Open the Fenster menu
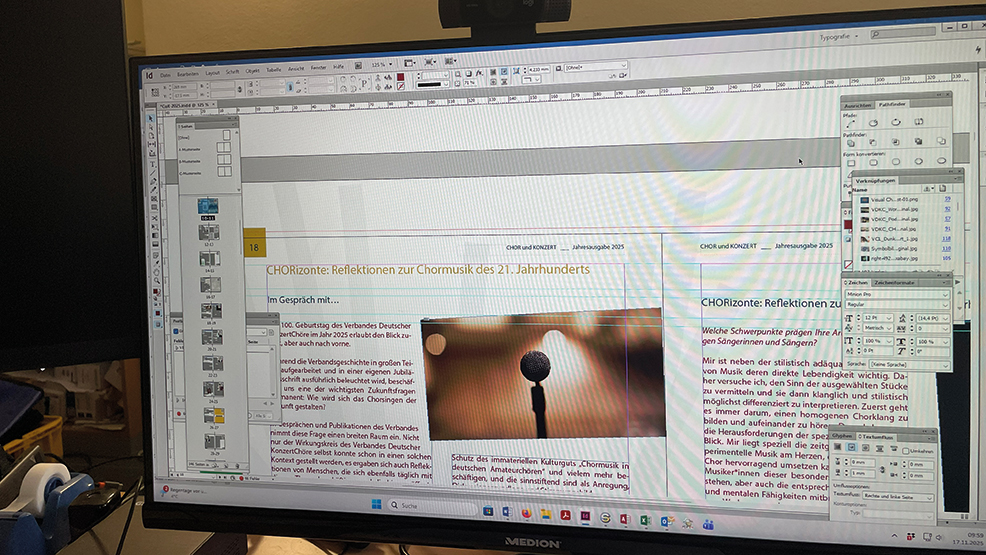The width and height of the screenshot is (986, 555). tap(318, 67)
